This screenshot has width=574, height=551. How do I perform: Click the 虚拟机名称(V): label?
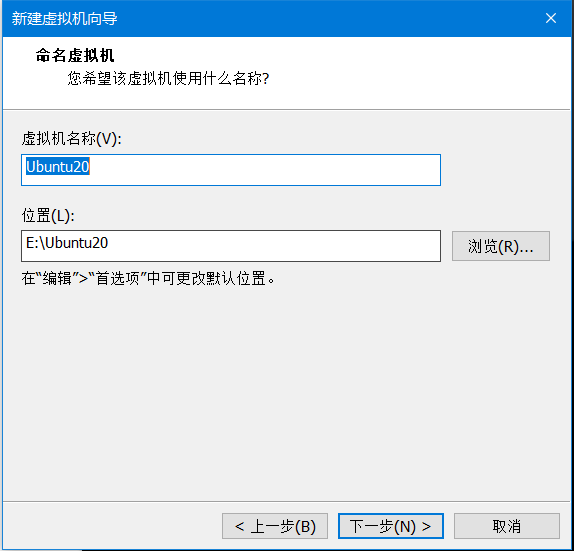point(71,139)
